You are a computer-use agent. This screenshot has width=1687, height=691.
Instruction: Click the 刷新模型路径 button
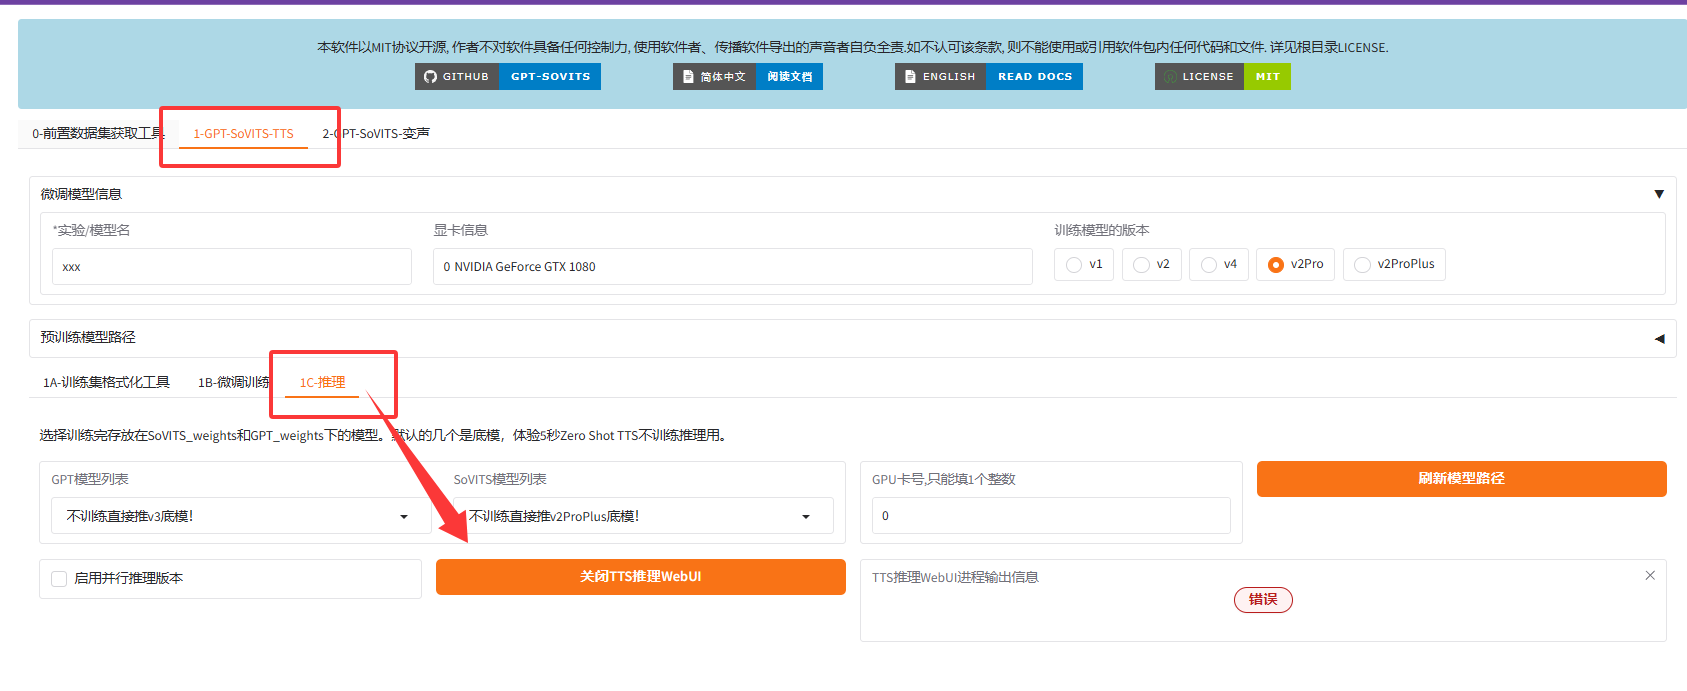(1462, 479)
